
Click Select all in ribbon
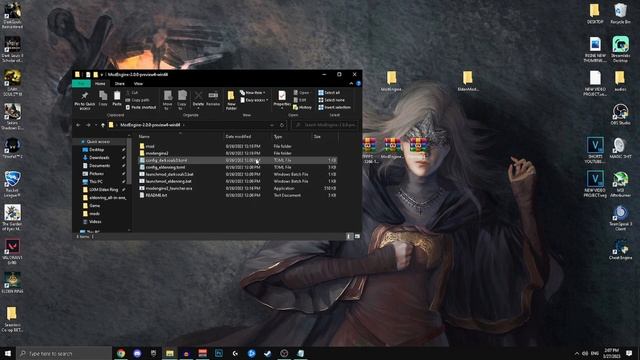click(329, 93)
